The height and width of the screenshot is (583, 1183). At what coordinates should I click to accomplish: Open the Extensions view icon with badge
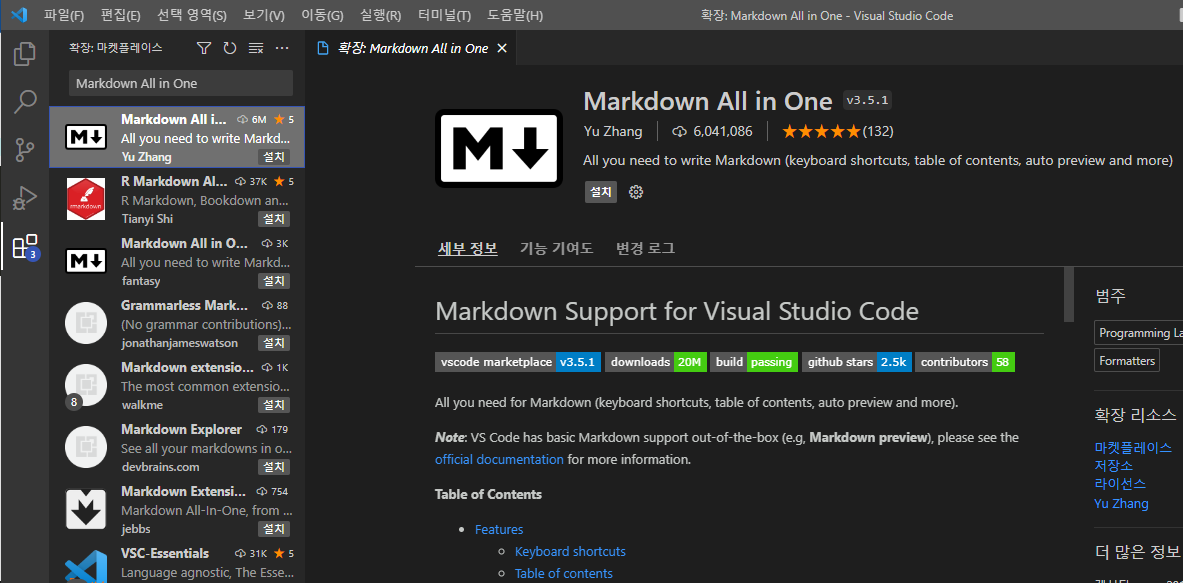tap(25, 247)
